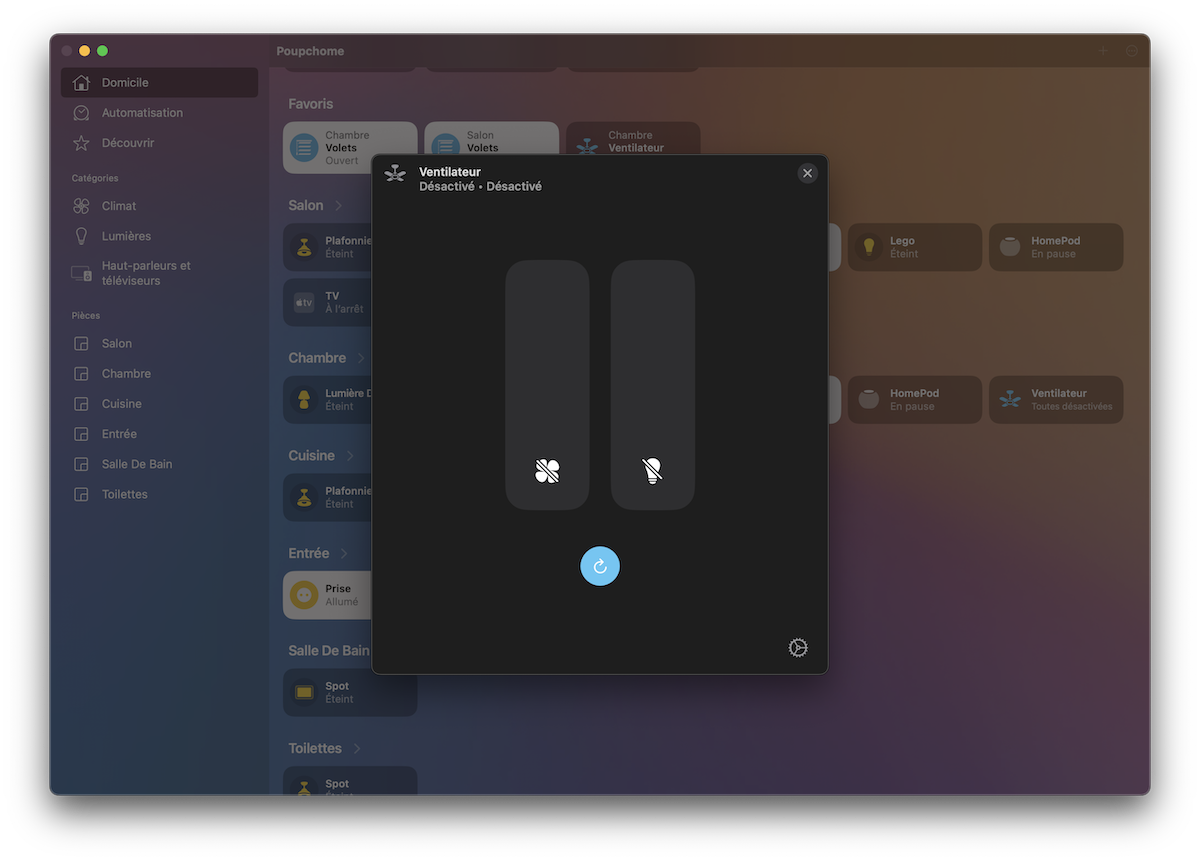The image size is (1200, 861).
Task: Open the Climat category
Action: [159, 206]
